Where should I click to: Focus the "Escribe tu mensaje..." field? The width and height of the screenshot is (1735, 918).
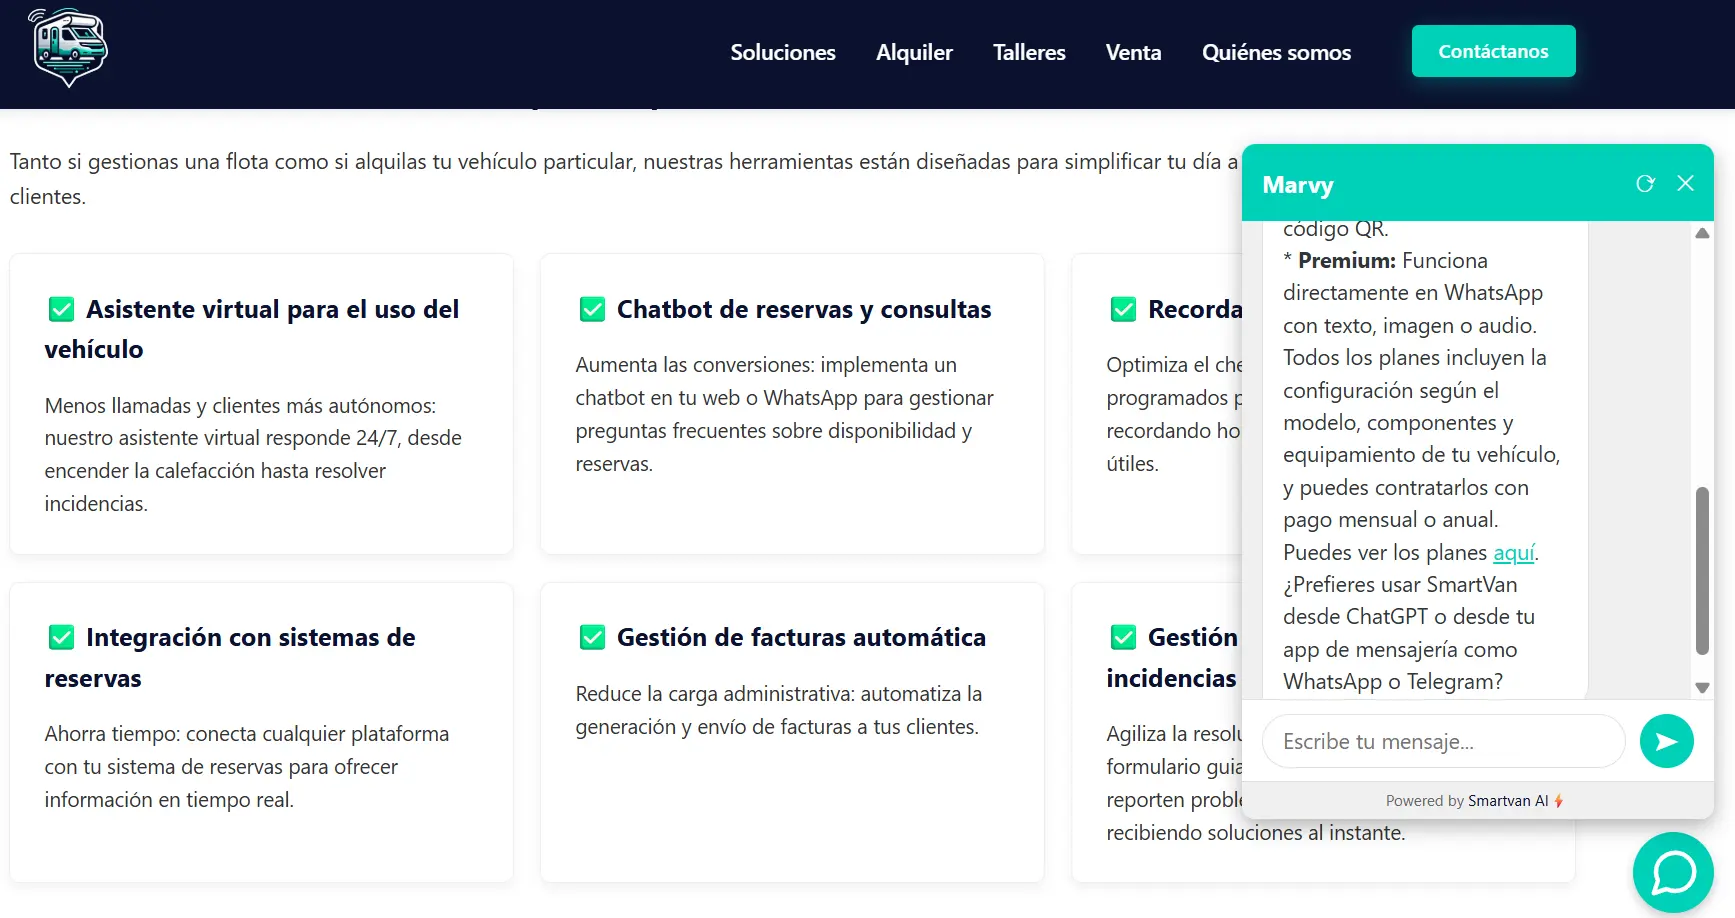point(1443,741)
